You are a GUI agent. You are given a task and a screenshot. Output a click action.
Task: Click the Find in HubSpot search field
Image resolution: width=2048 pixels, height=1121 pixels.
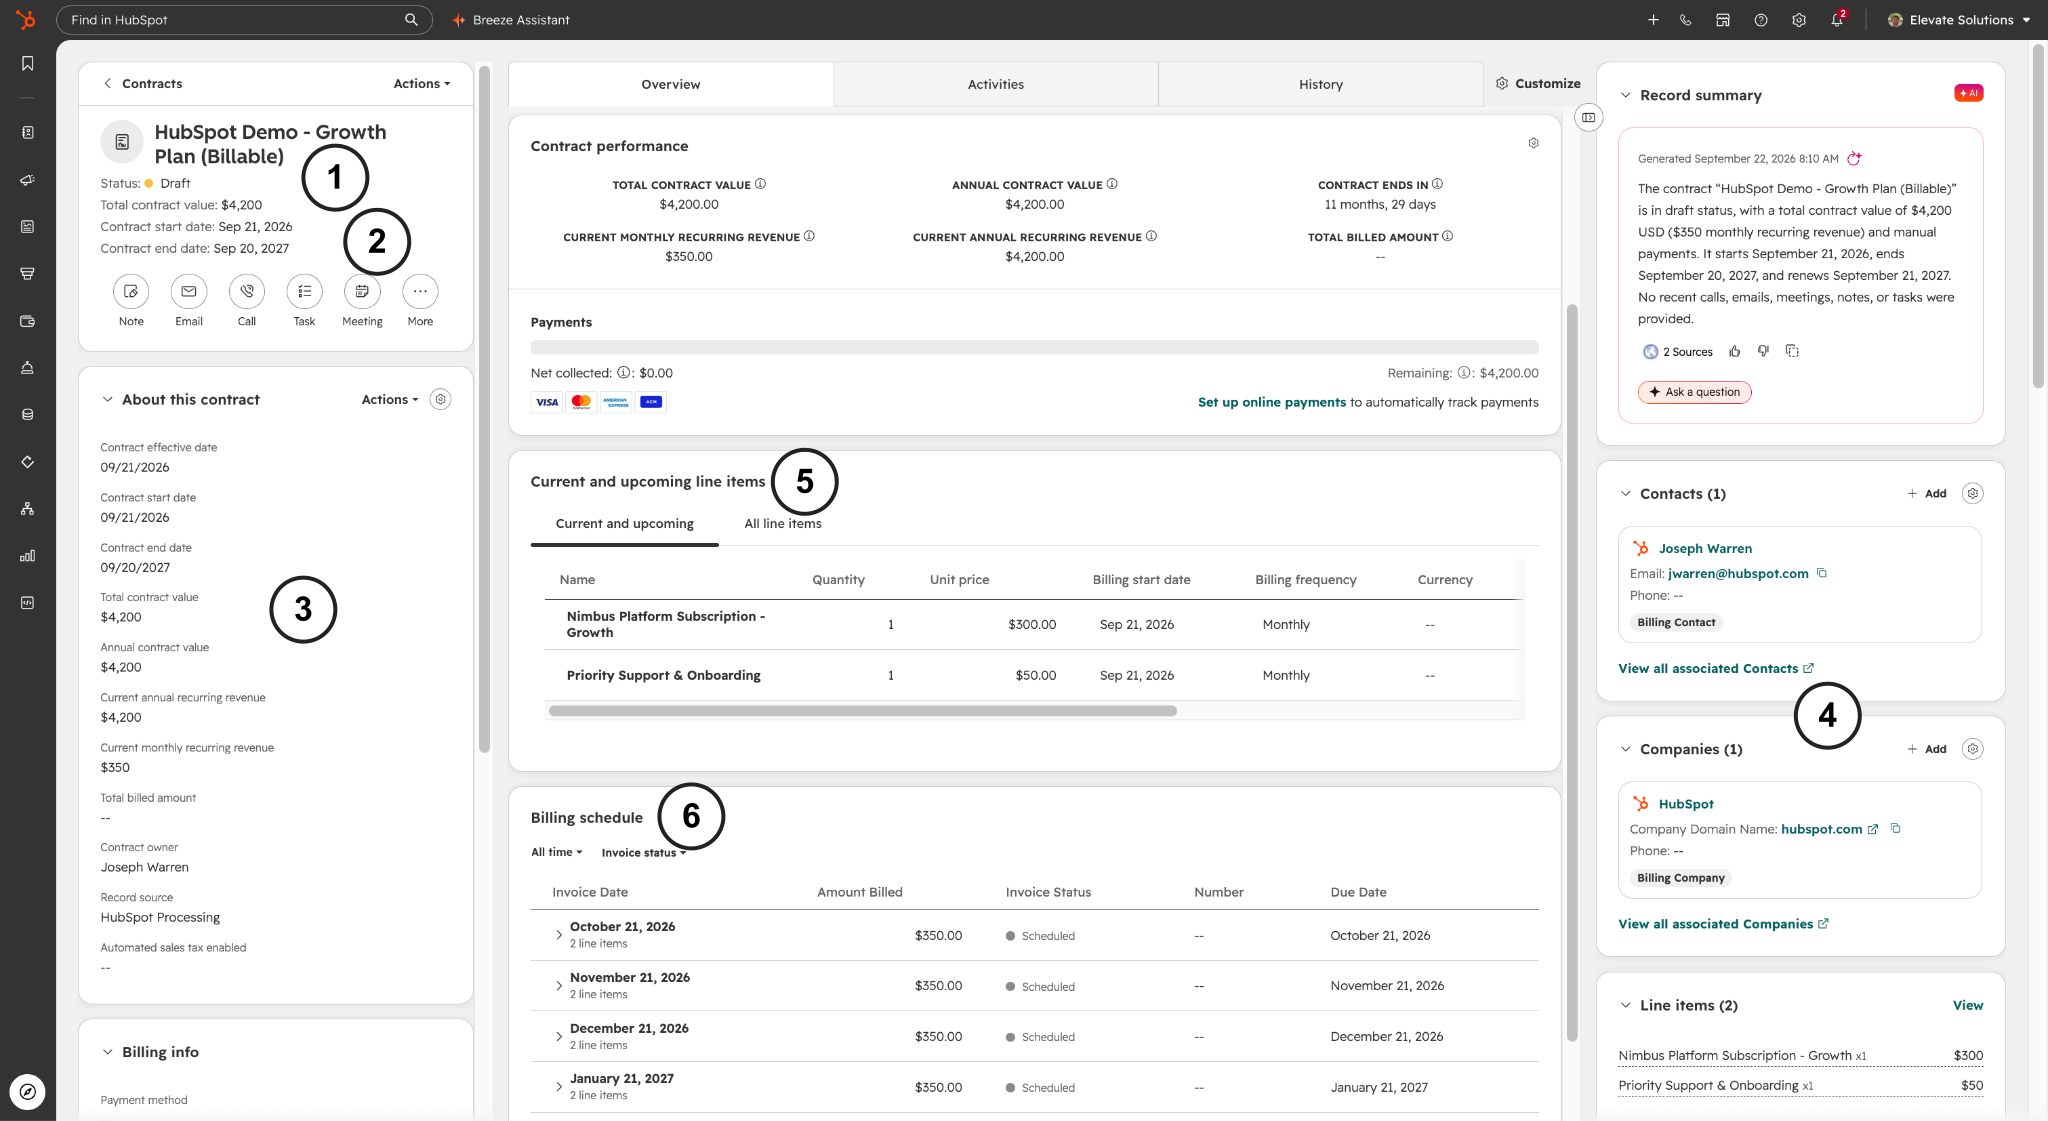(244, 20)
